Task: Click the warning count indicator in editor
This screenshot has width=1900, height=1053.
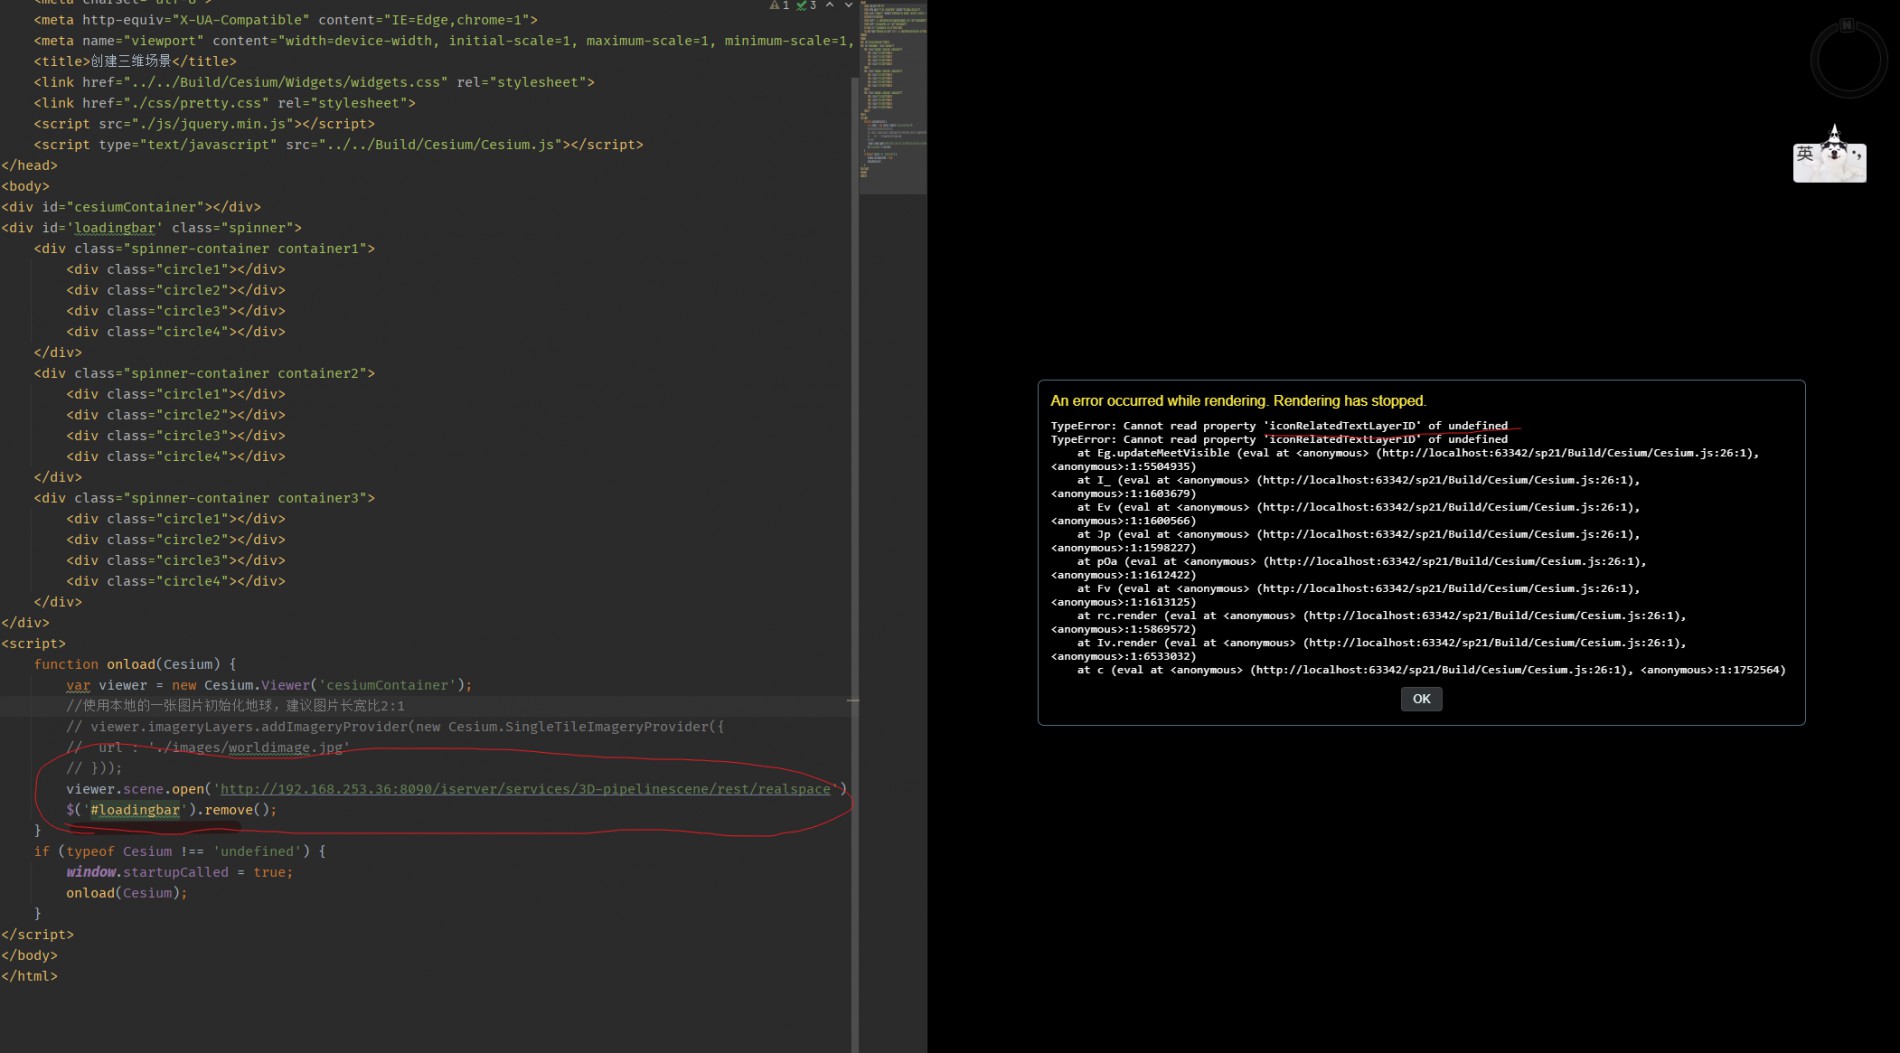Action: pyautogui.click(x=779, y=5)
